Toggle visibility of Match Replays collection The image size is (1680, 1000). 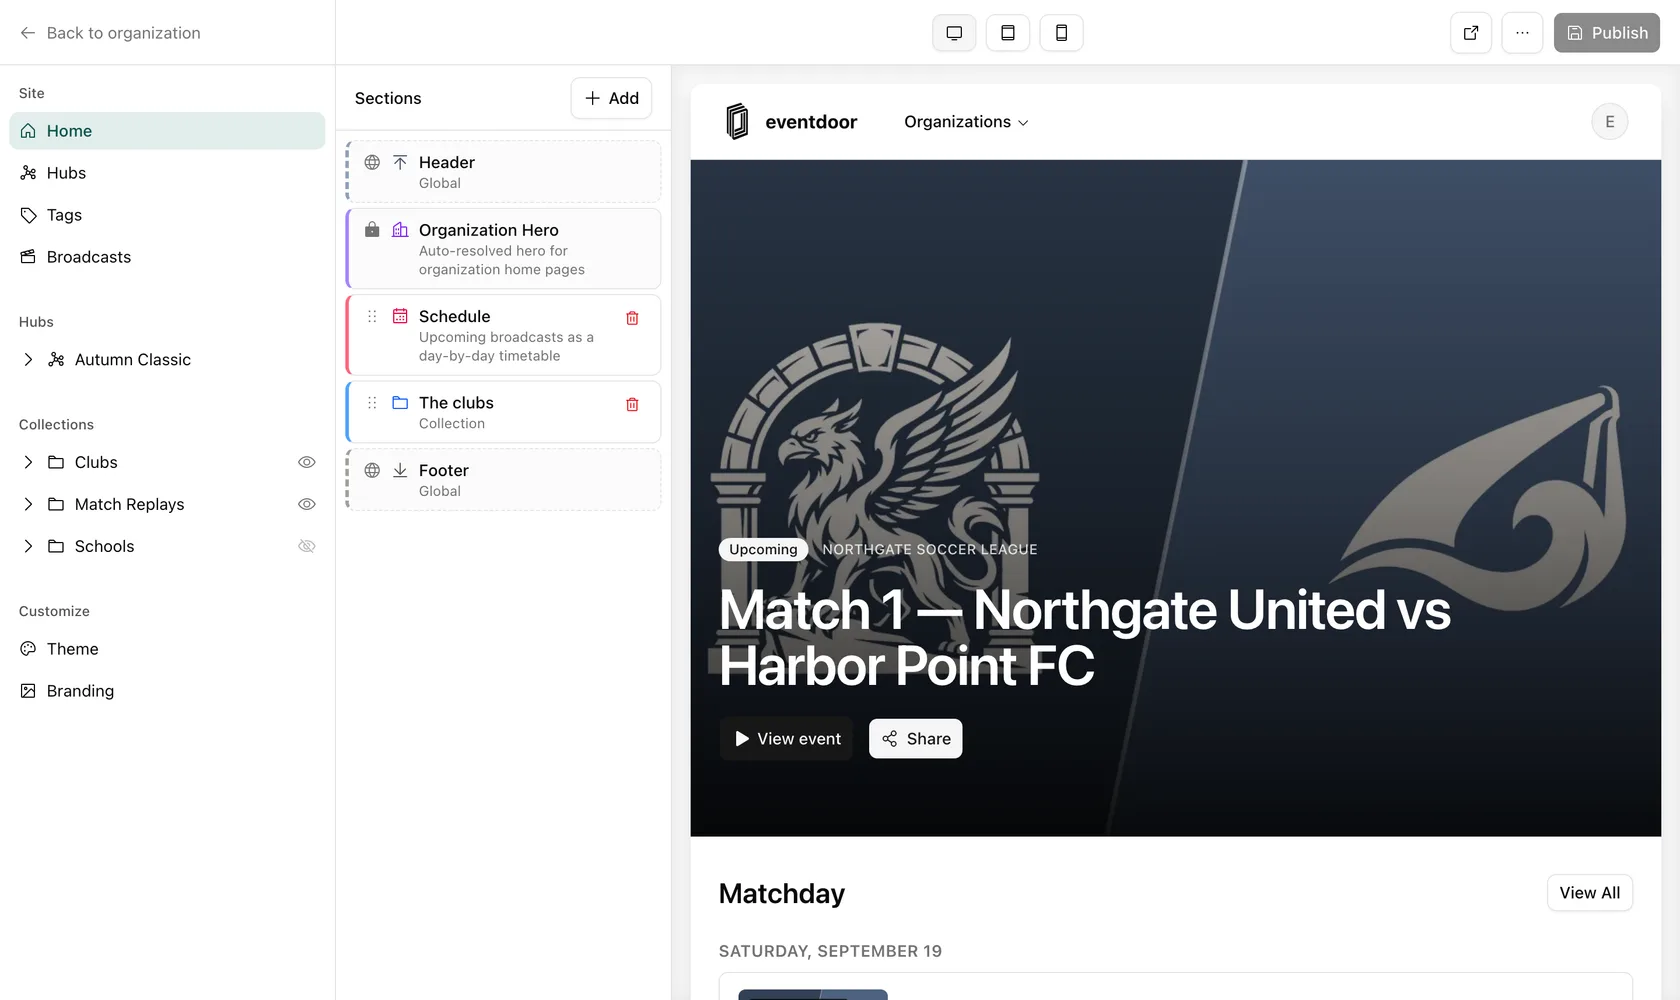click(307, 504)
